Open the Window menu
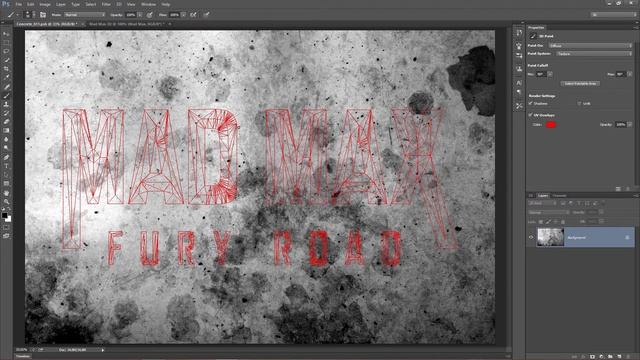Viewport: 640px width, 360px height. [148, 4]
